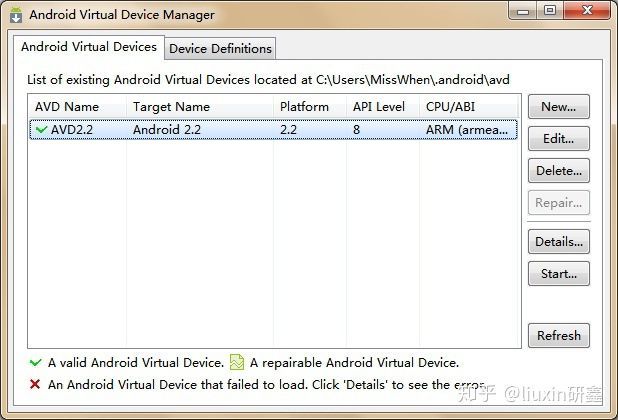Open Edit... for the selected AVD

tap(558, 139)
